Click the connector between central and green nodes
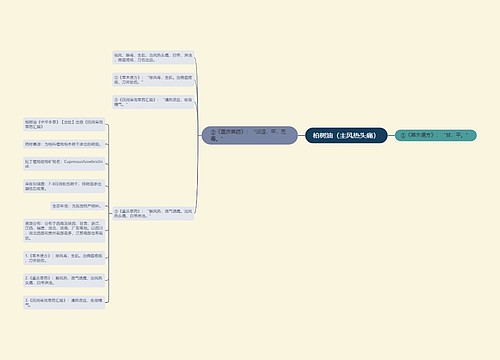The height and width of the screenshot is (360, 500). click(x=391, y=135)
